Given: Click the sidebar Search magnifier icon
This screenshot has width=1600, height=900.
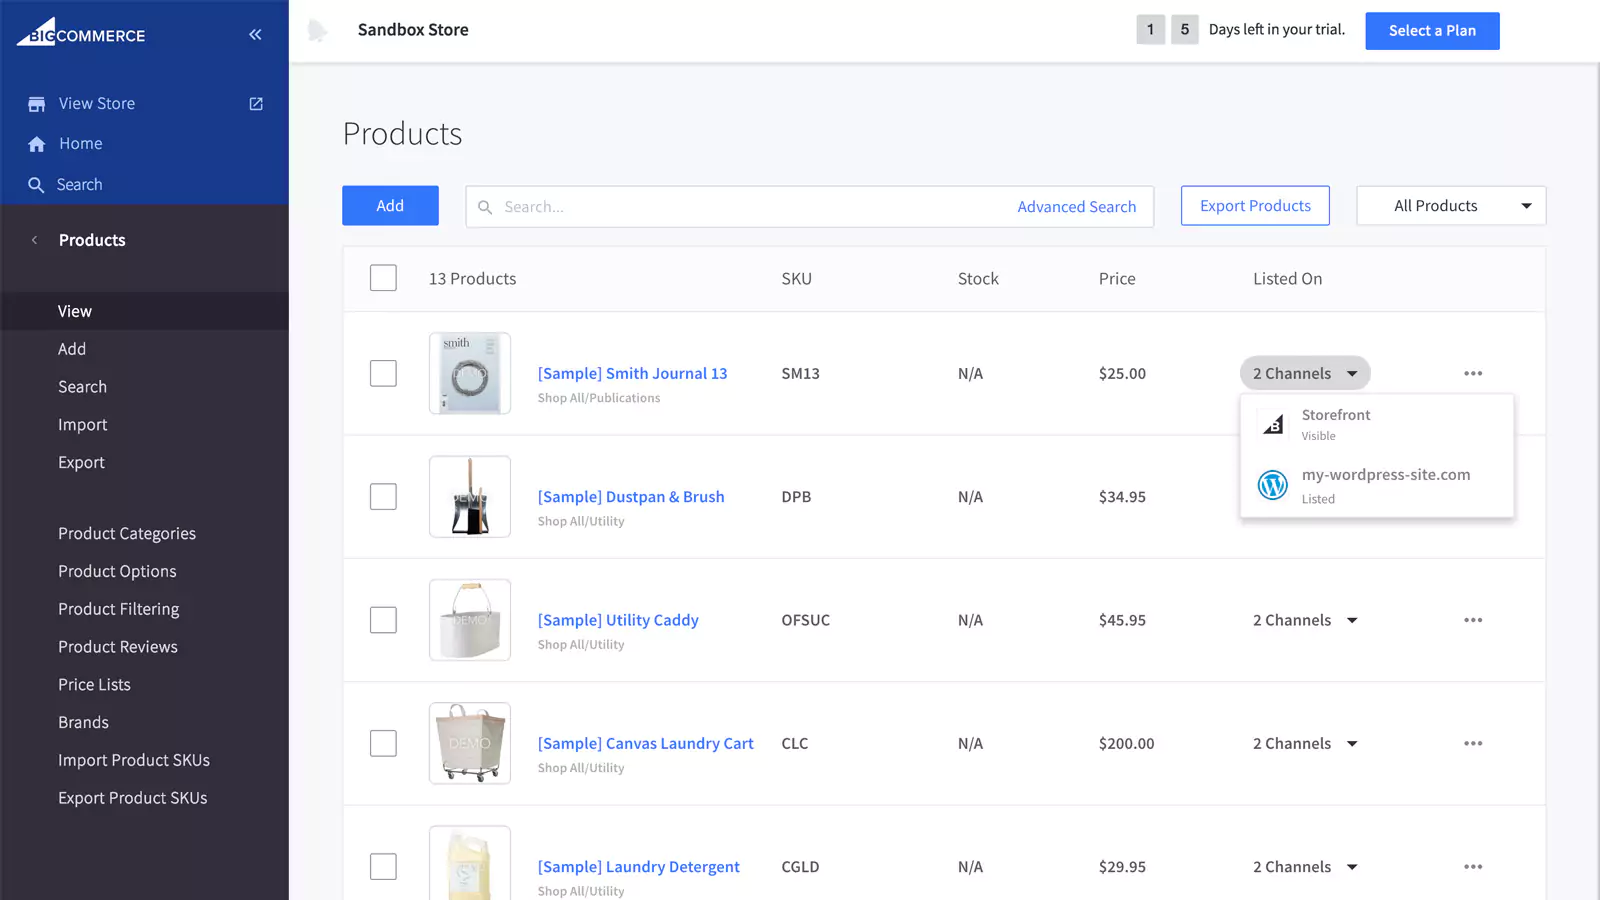Looking at the screenshot, I should tap(36, 185).
